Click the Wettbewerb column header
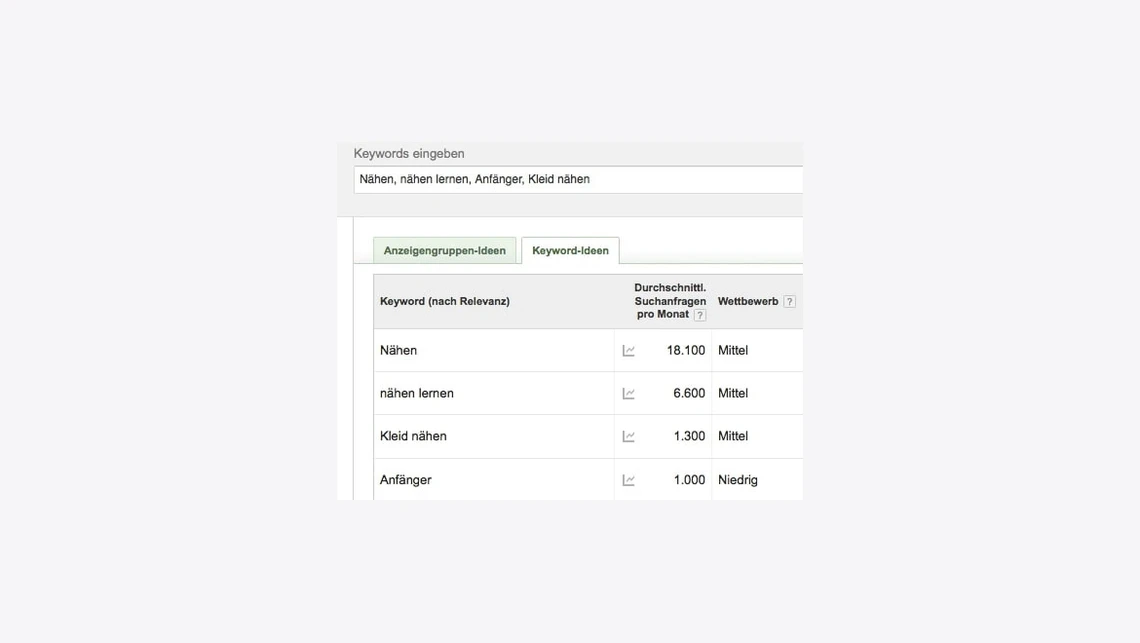This screenshot has height=643, width=1140. (x=747, y=301)
